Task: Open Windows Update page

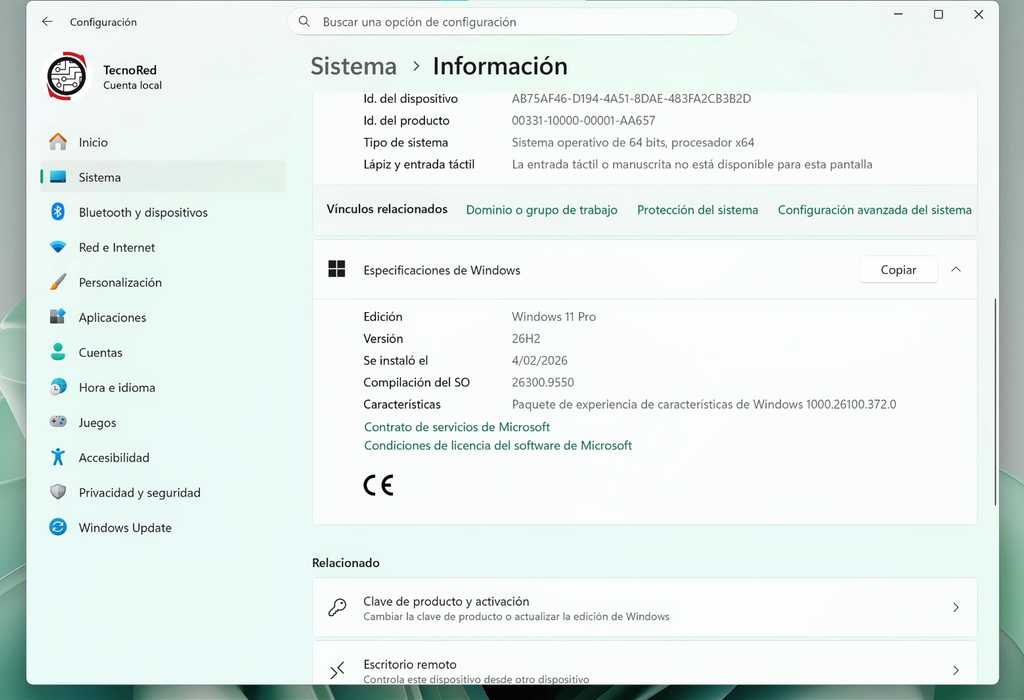Action: 163,527
